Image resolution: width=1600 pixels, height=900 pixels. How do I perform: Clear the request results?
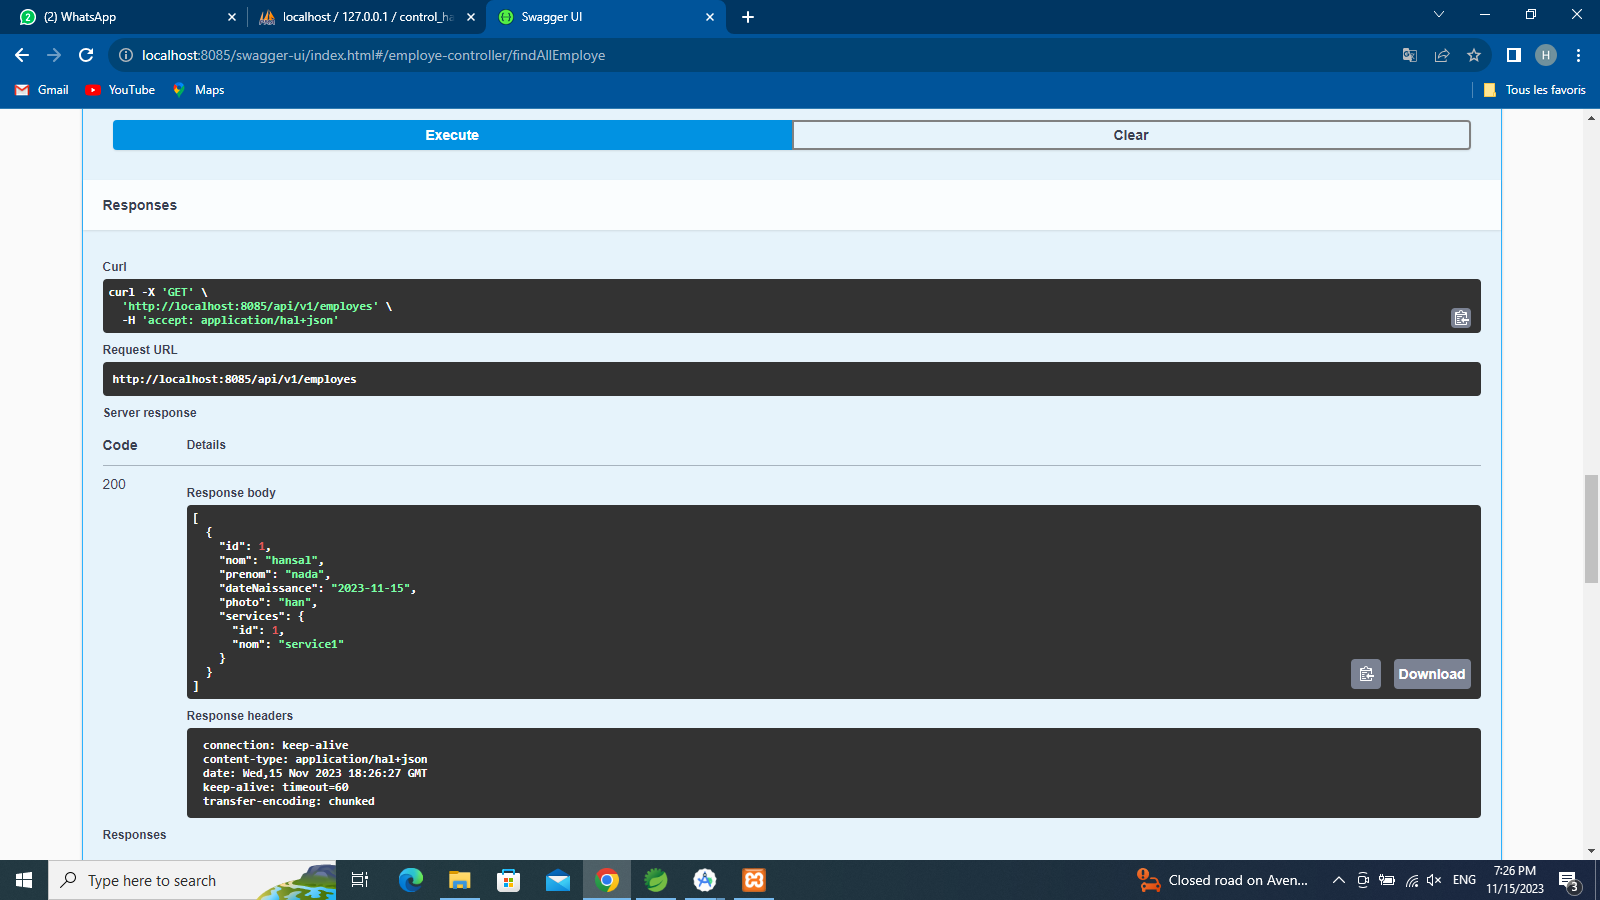coord(1130,134)
